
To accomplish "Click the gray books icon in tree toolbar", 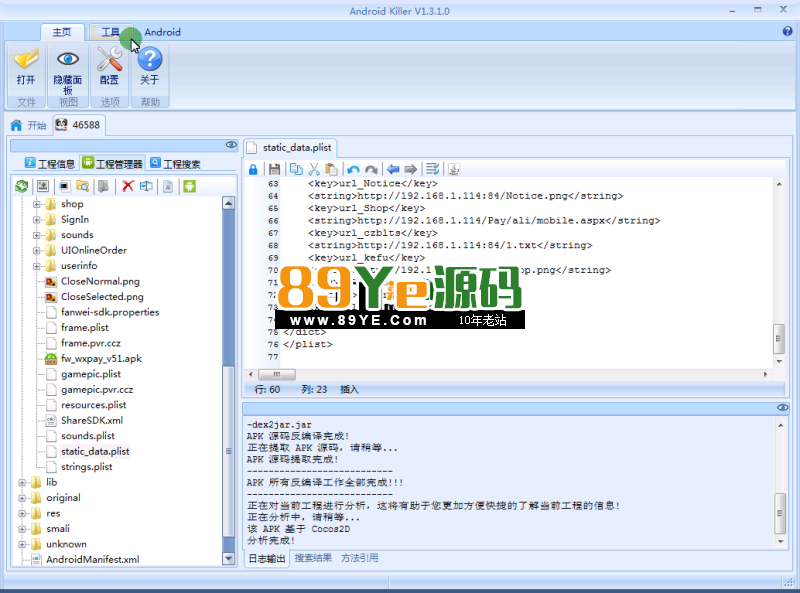I will 104,186.
